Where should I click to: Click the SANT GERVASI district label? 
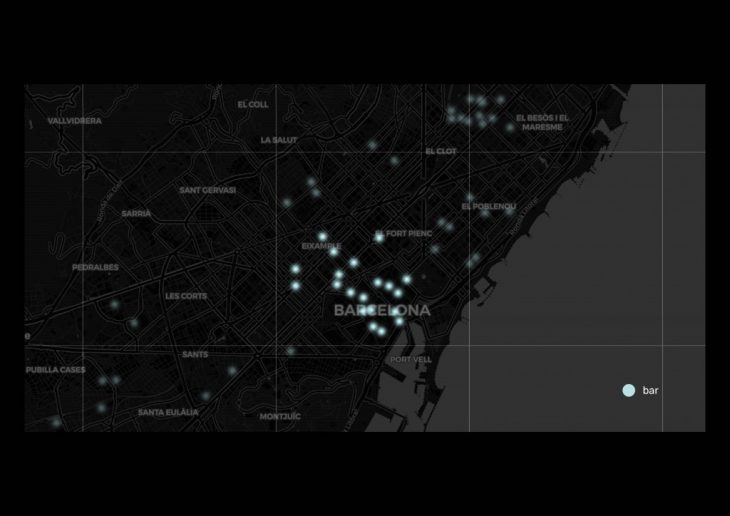(208, 190)
